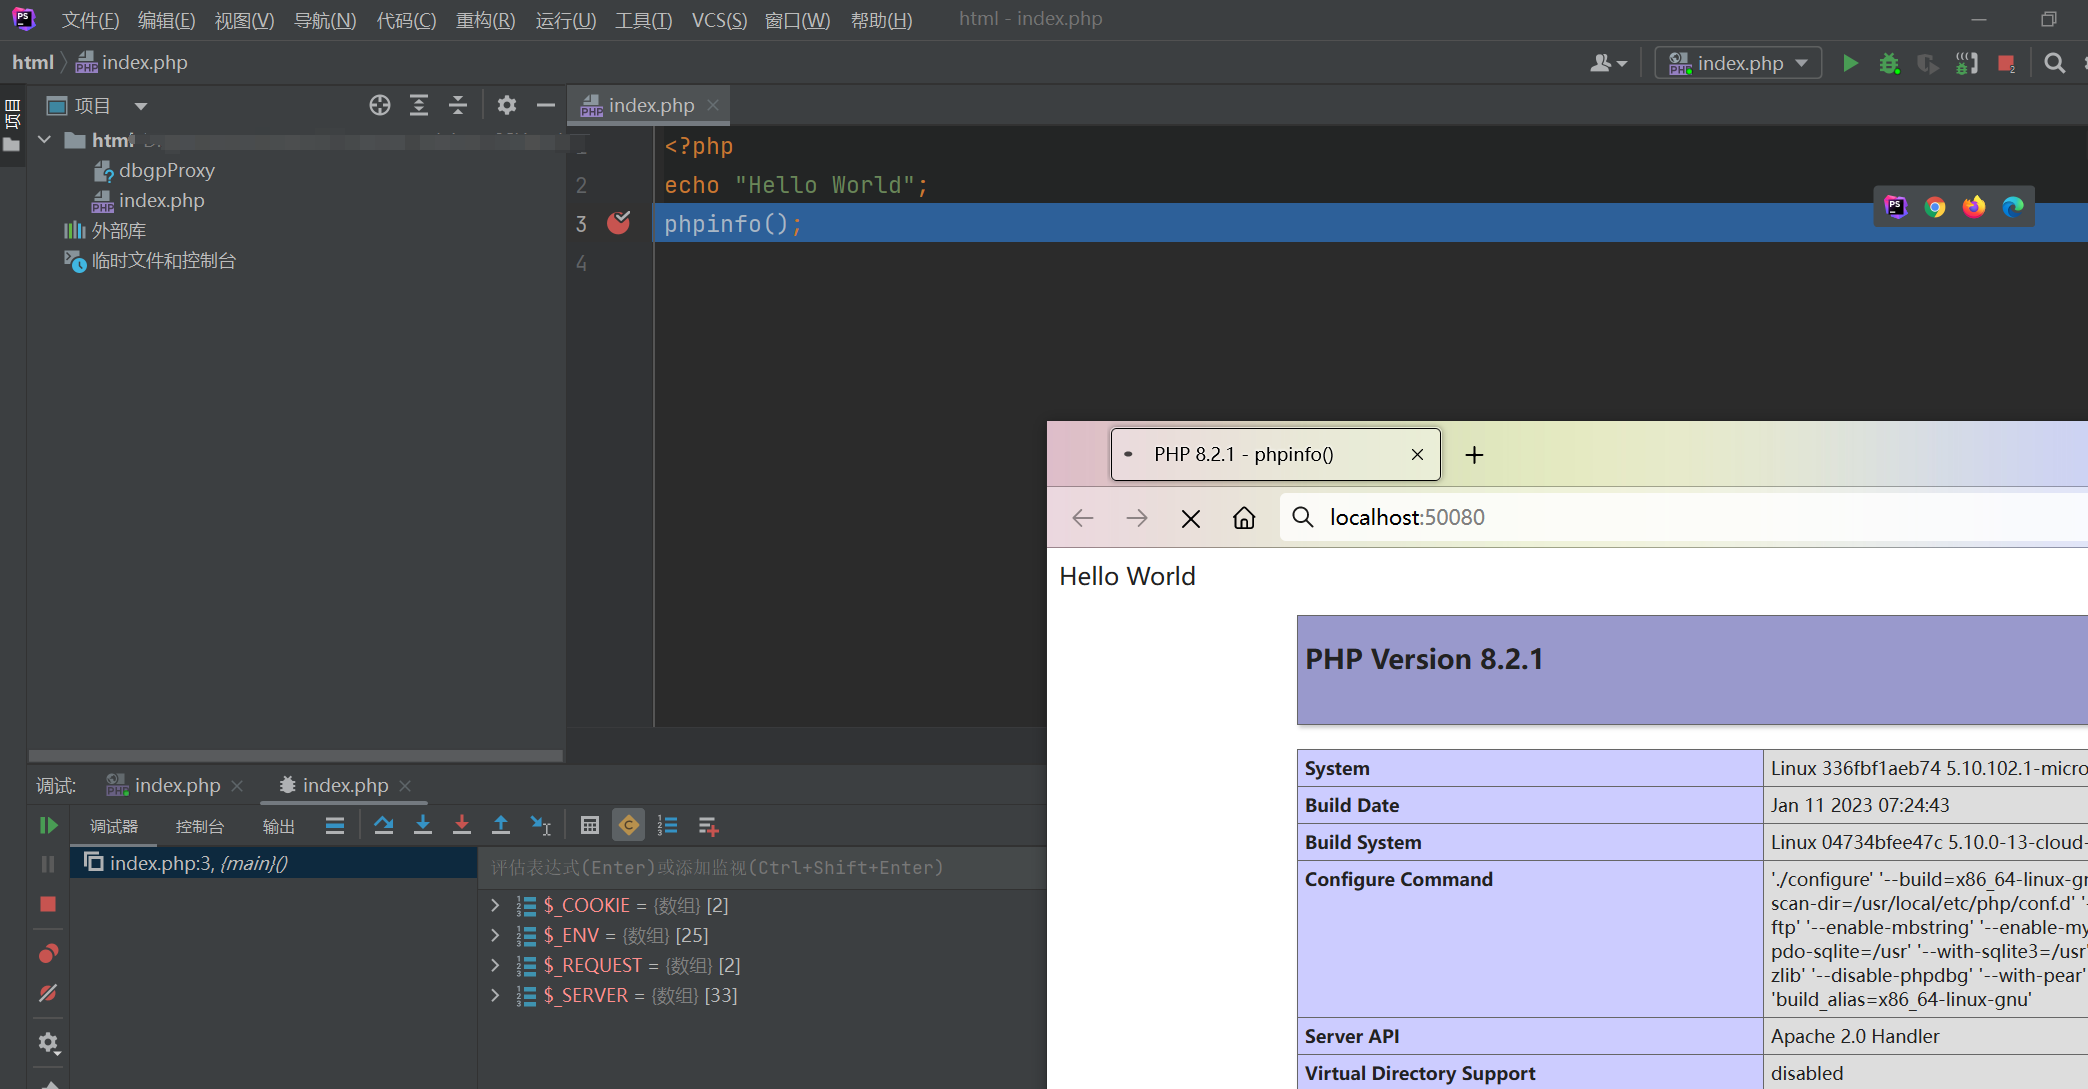Open the View Breakpoints icon
This screenshot has width=2088, height=1089.
(x=48, y=953)
